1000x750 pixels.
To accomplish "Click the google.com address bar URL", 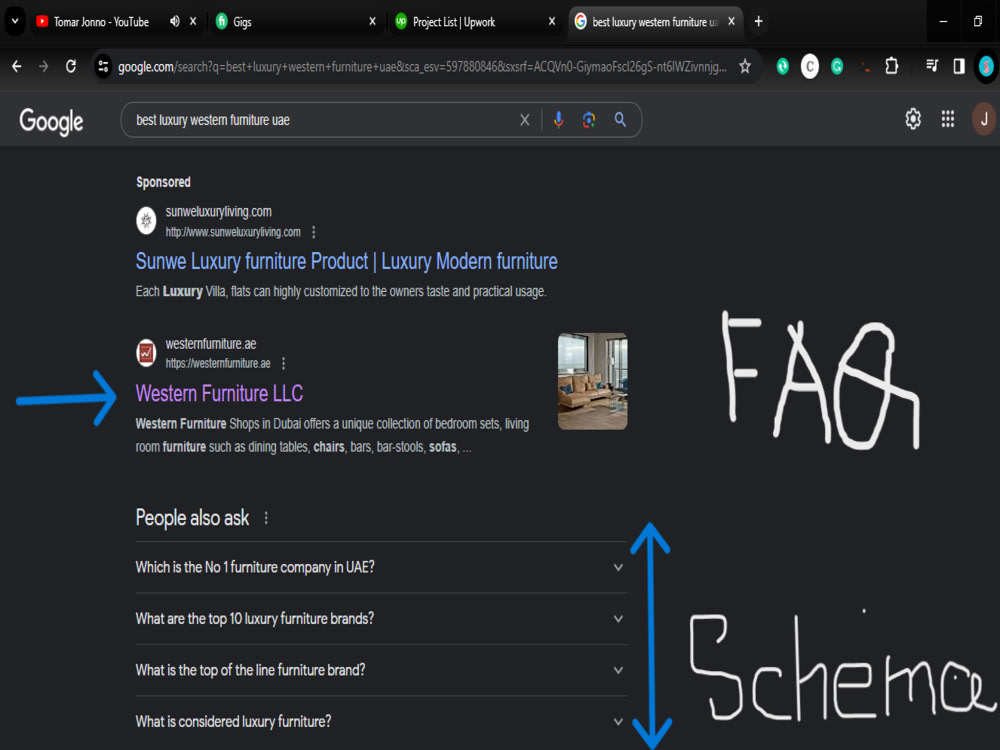I will tap(422, 66).
